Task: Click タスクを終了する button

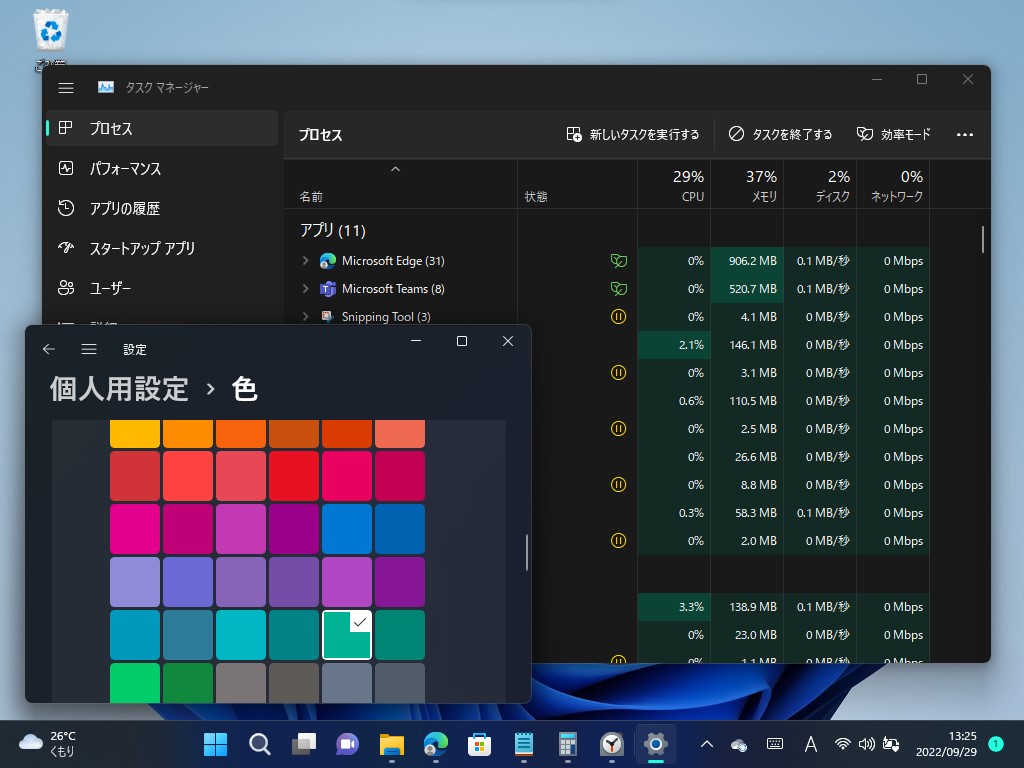Action: click(780, 135)
